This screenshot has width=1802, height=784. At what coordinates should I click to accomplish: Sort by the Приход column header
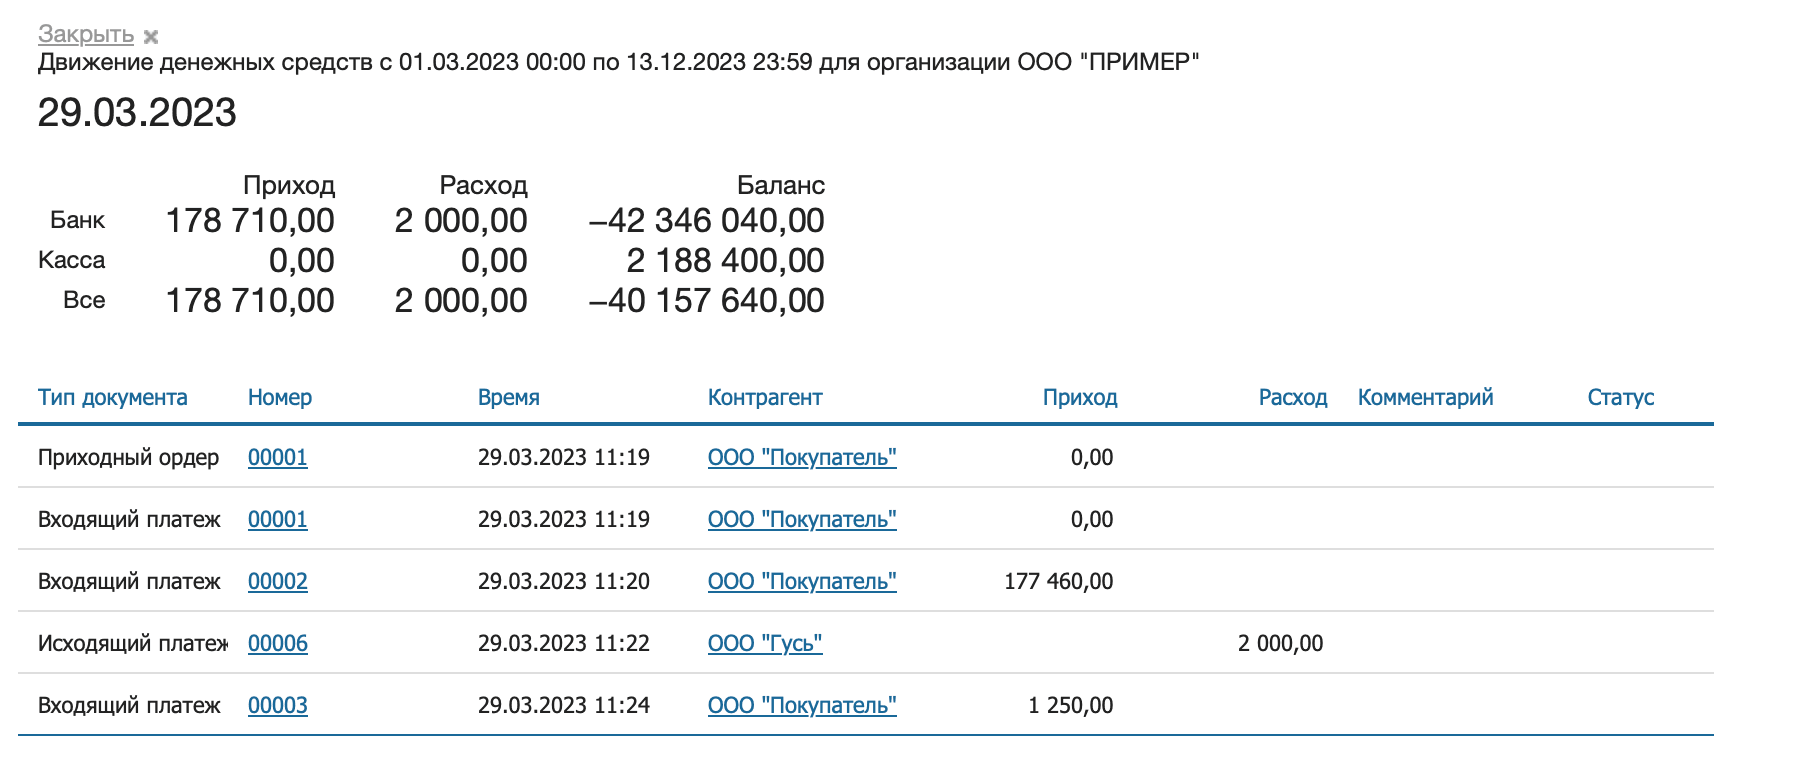[x=1080, y=397]
